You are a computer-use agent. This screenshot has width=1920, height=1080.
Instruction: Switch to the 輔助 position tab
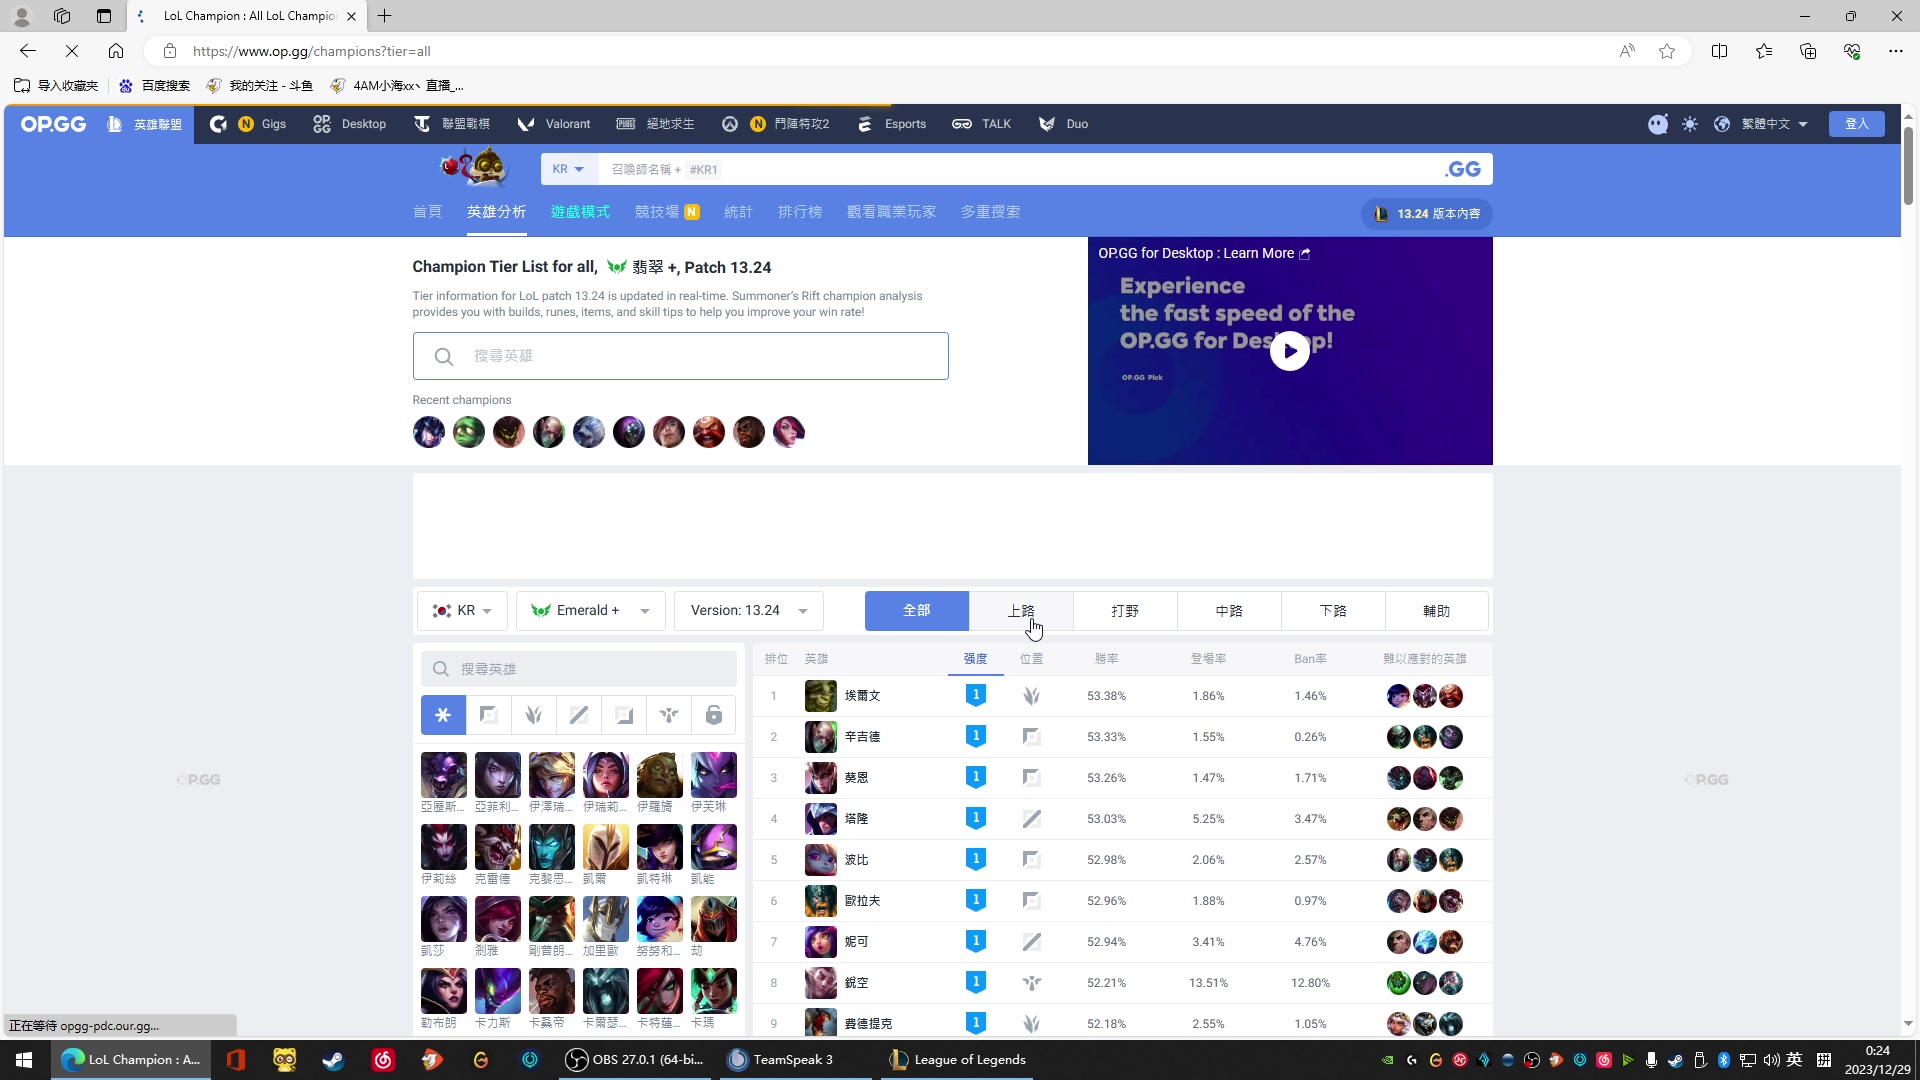(x=1436, y=611)
